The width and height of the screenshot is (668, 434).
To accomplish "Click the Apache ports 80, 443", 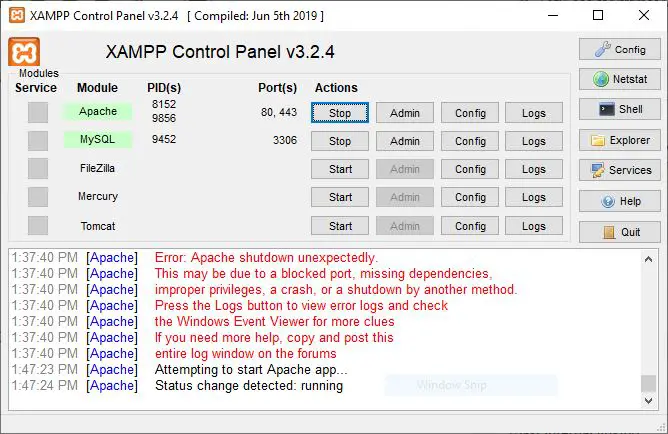I will 279,112.
